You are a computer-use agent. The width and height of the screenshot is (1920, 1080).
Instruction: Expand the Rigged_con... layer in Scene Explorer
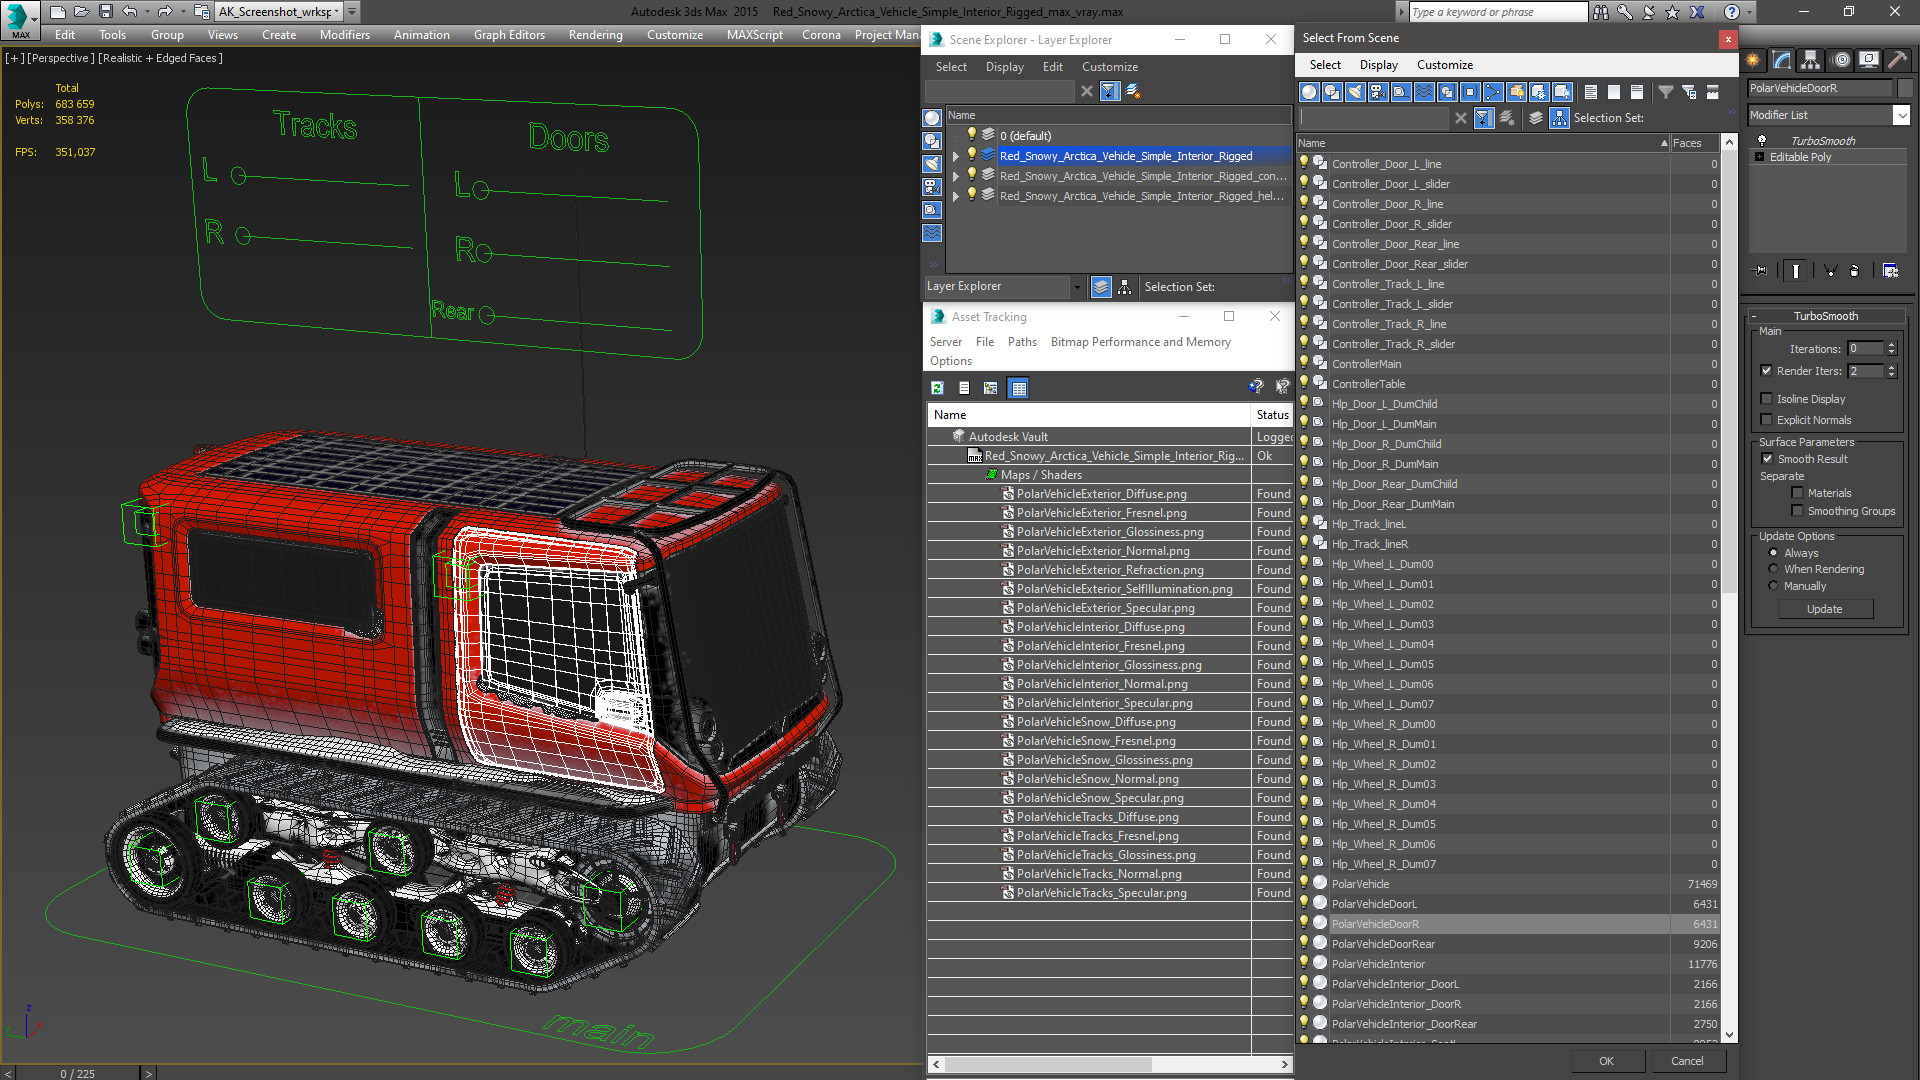tap(956, 176)
